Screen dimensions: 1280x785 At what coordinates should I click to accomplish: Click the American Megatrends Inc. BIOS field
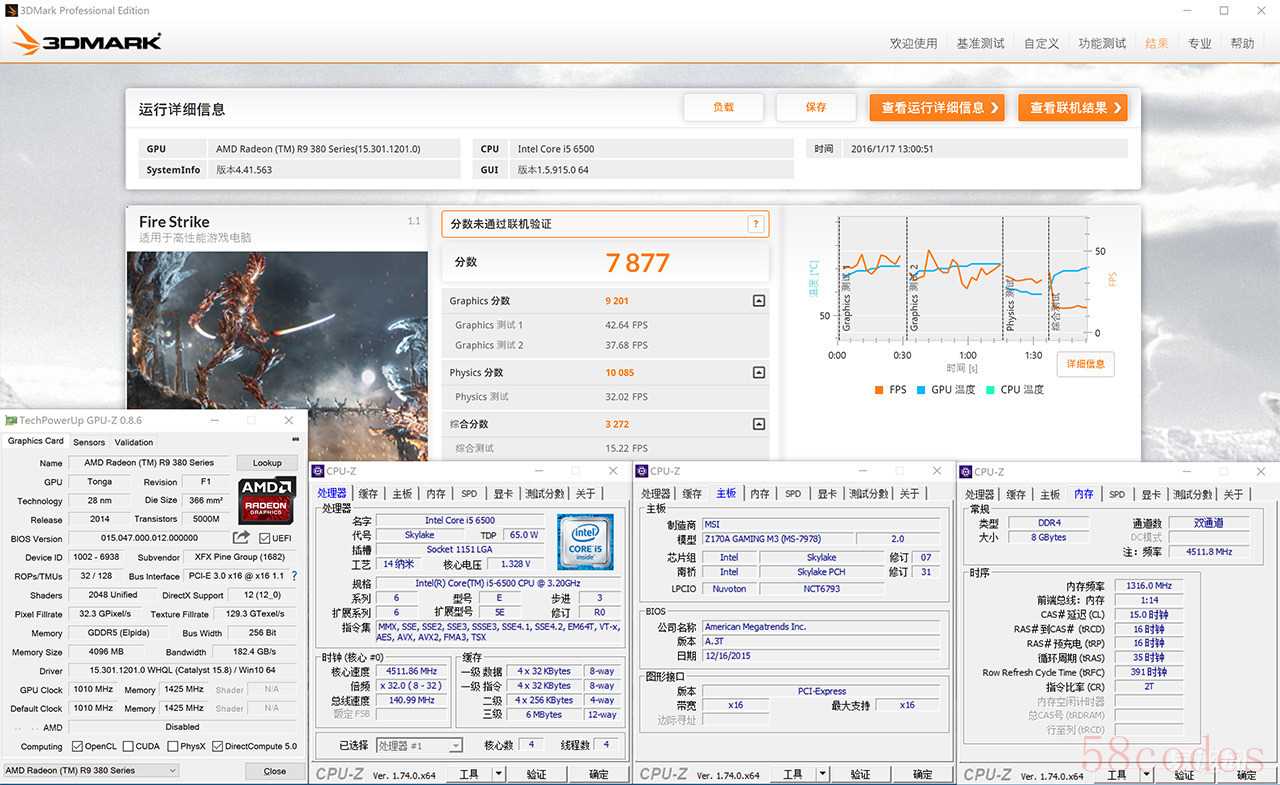click(x=820, y=627)
